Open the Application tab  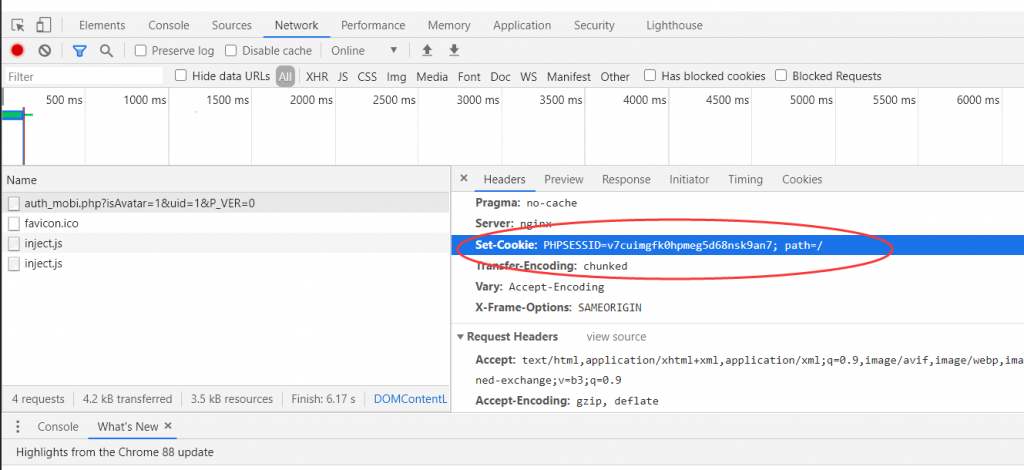click(522, 25)
